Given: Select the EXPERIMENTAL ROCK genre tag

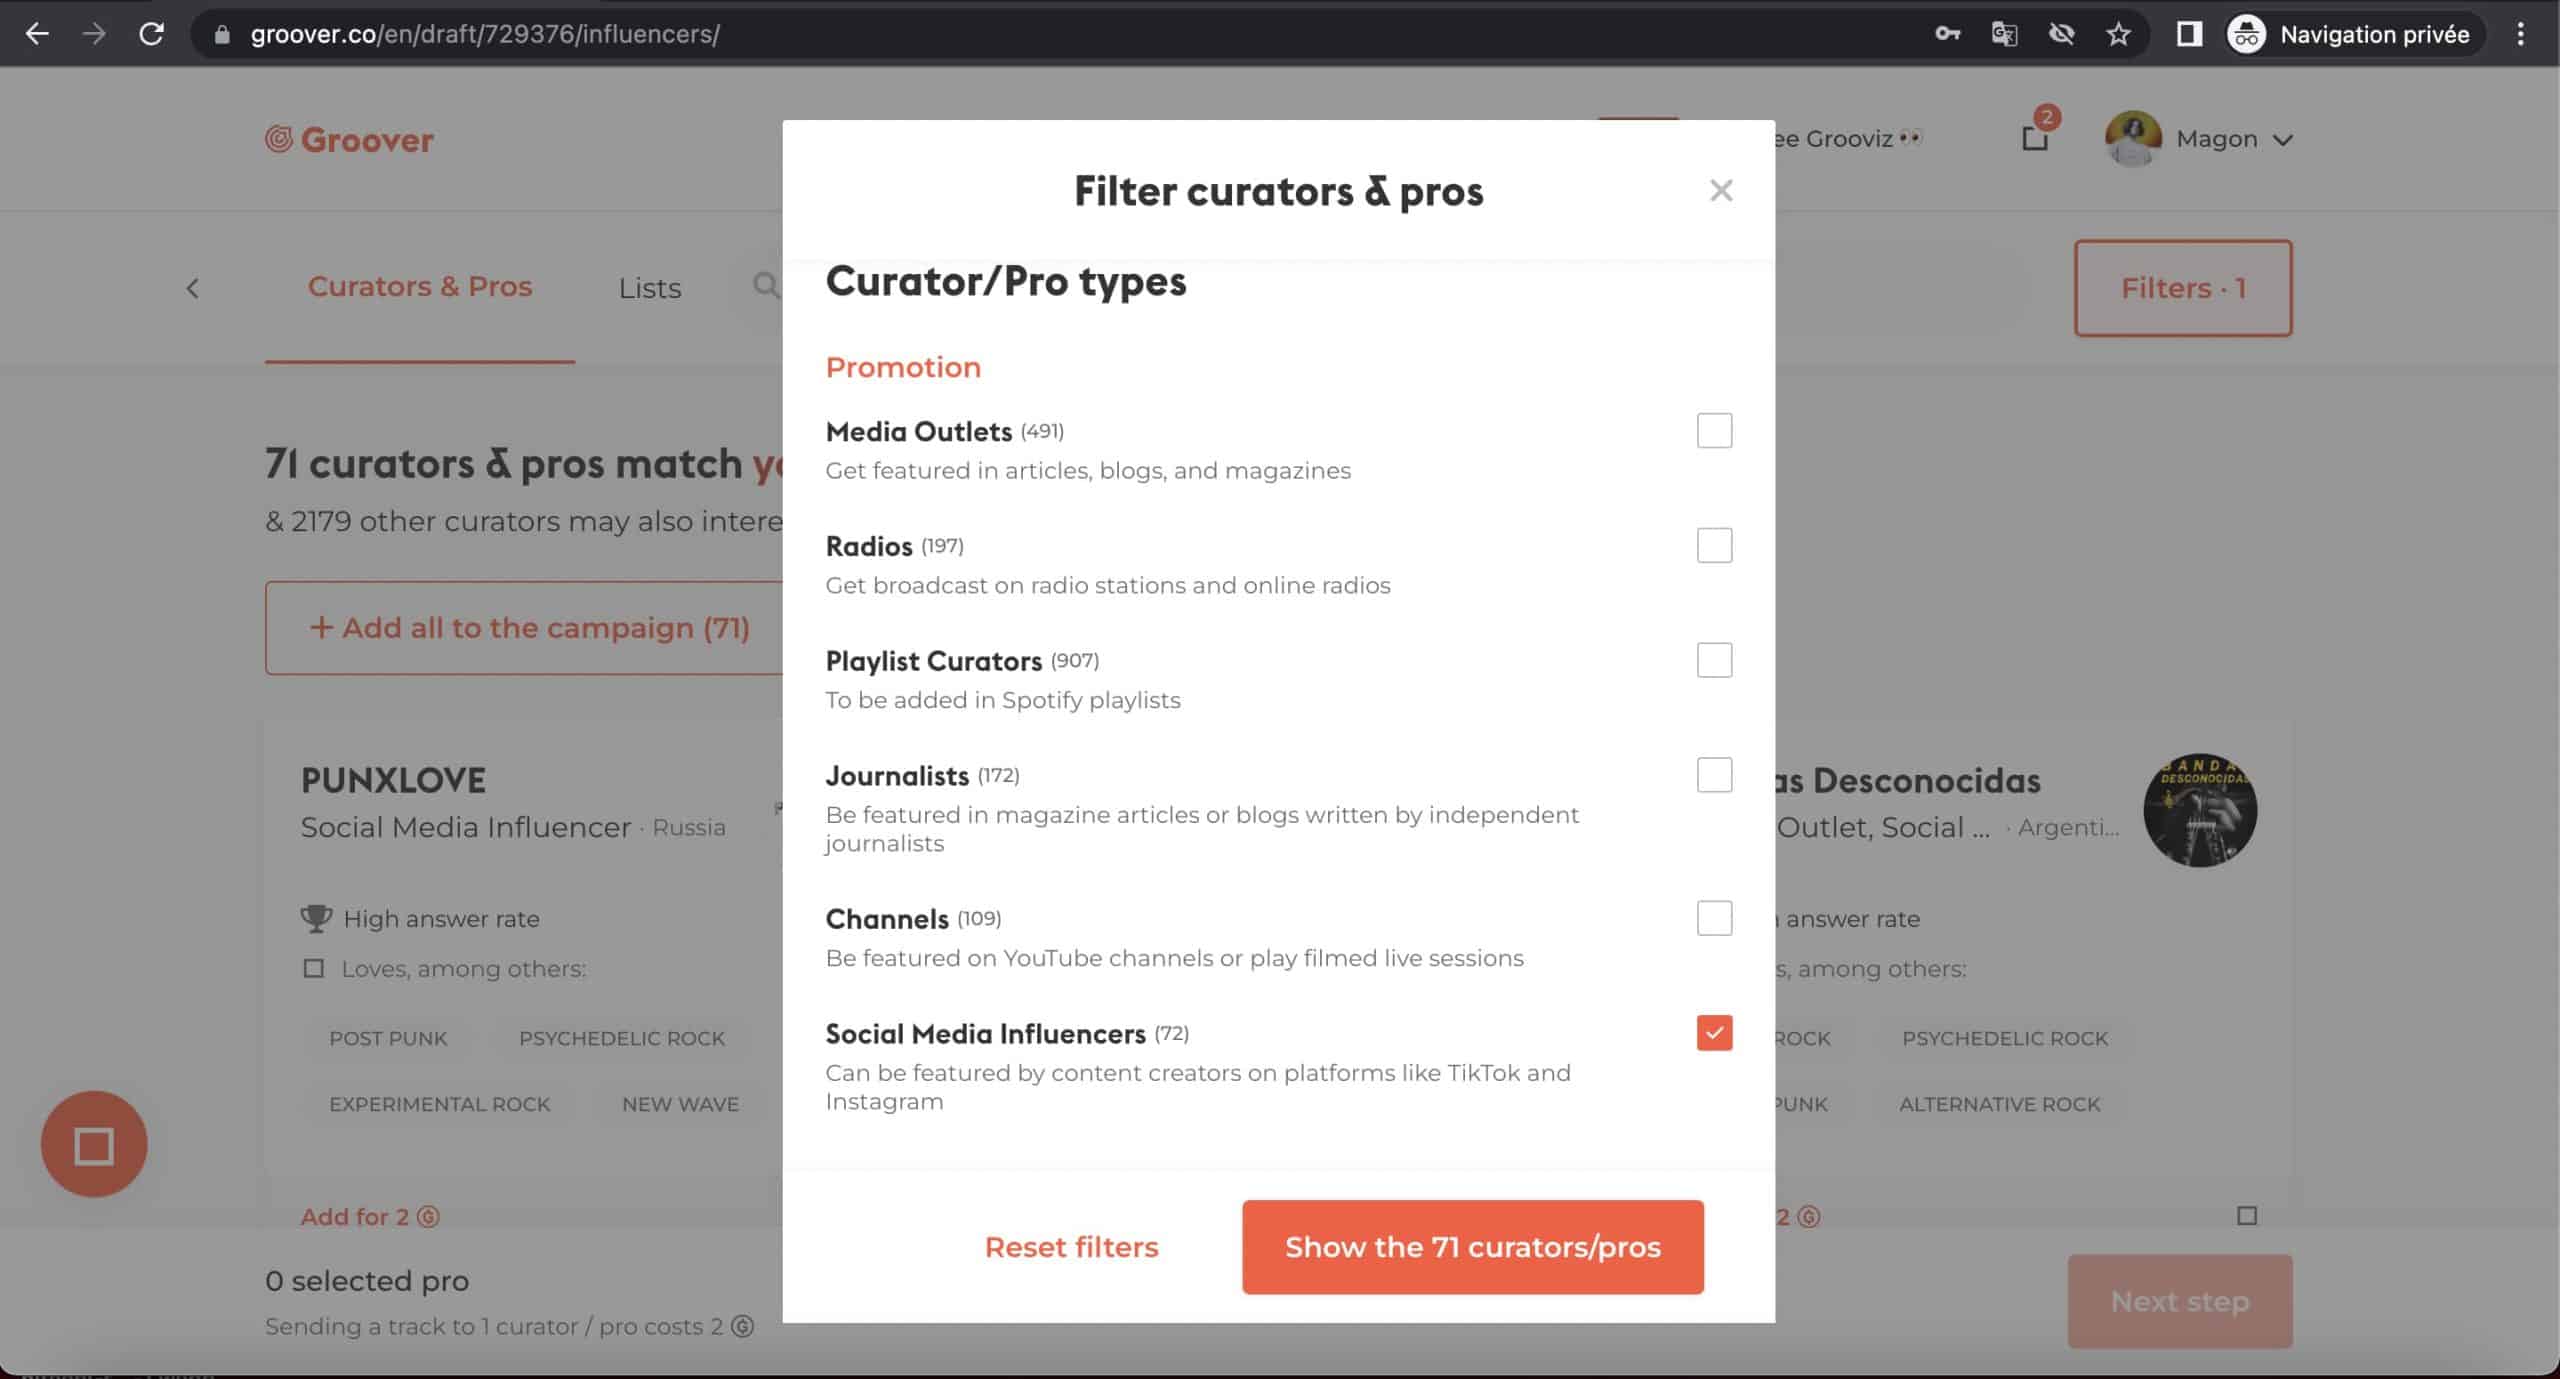Looking at the screenshot, I should 439,1104.
